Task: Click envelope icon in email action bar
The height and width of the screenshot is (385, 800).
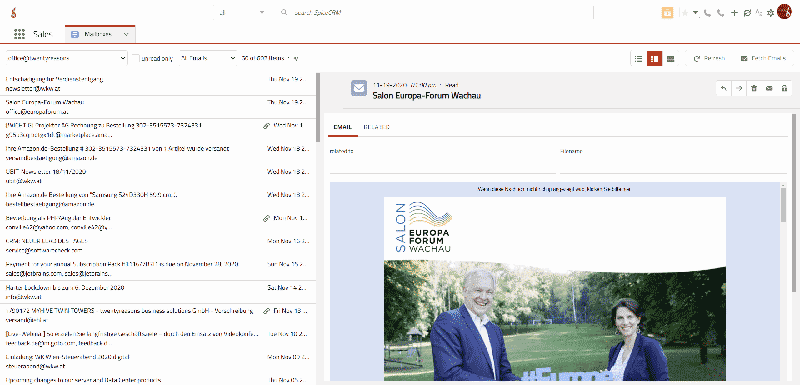Action: point(769,88)
